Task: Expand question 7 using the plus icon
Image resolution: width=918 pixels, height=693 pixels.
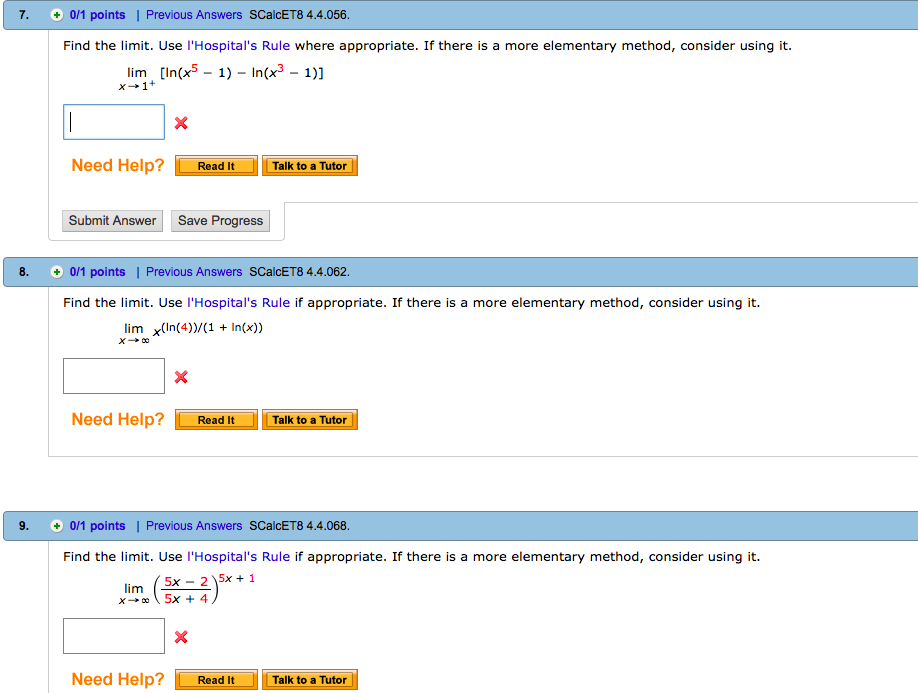Action: coord(57,14)
